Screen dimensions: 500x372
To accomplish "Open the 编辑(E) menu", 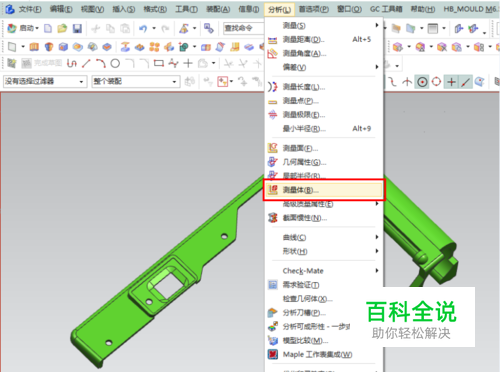I will tap(61, 9).
